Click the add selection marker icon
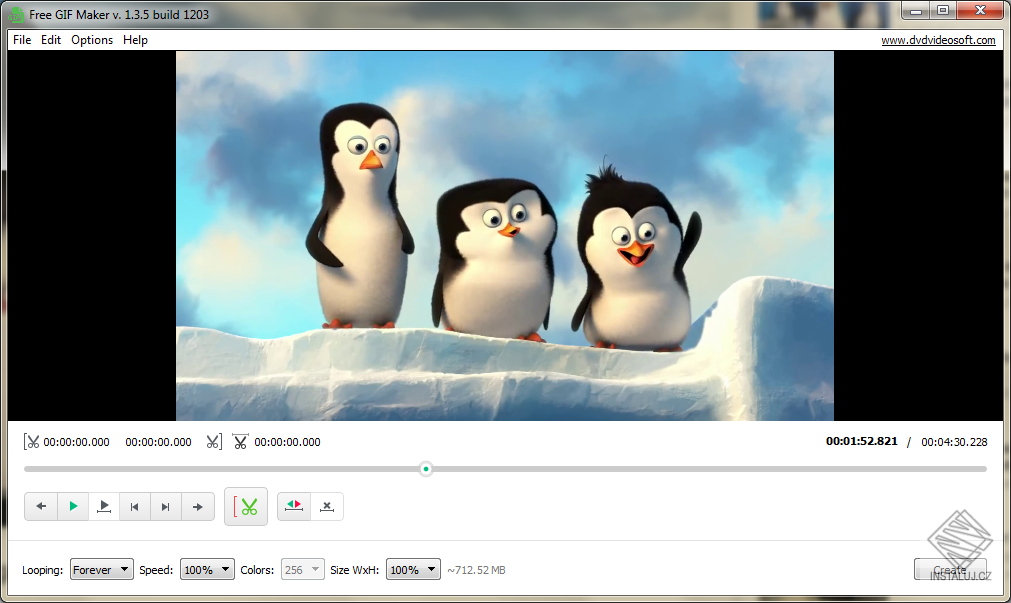The height and width of the screenshot is (603, 1011). click(x=293, y=506)
